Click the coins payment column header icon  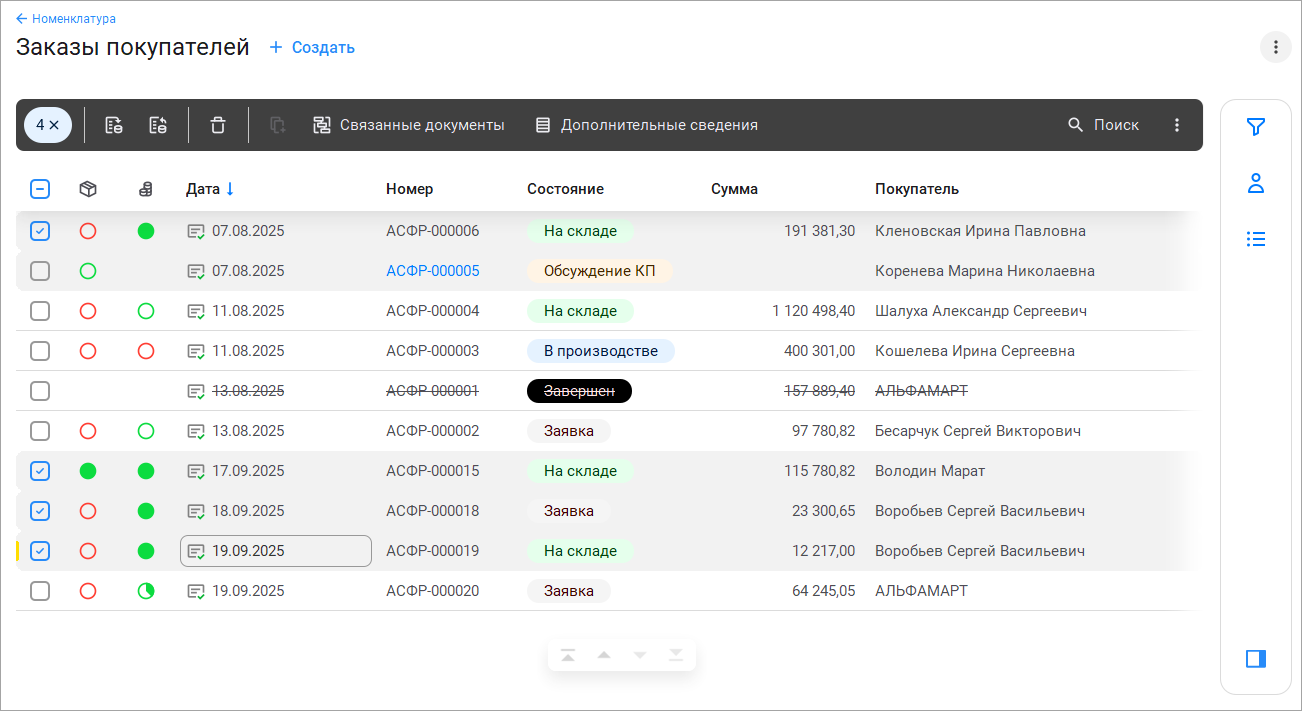coord(146,189)
